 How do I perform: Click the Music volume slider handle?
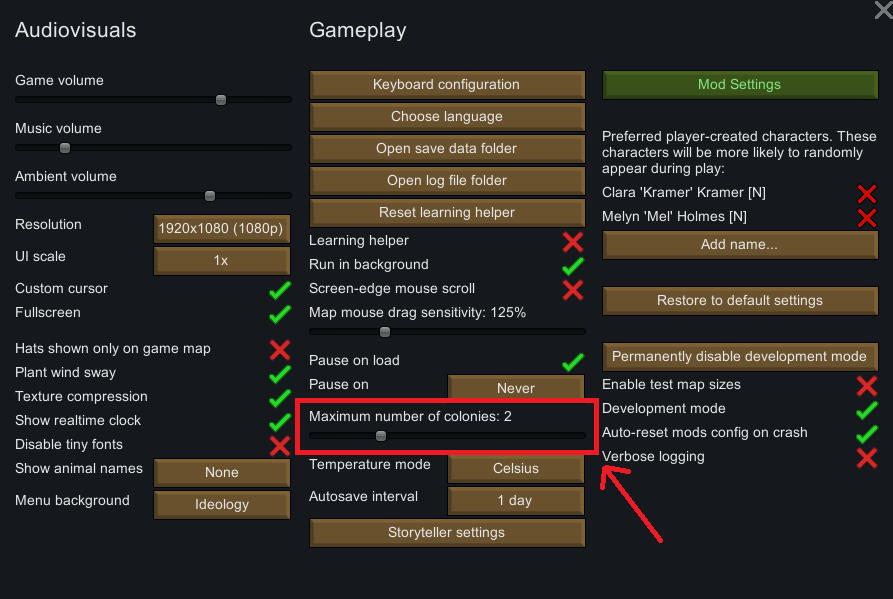coord(65,148)
